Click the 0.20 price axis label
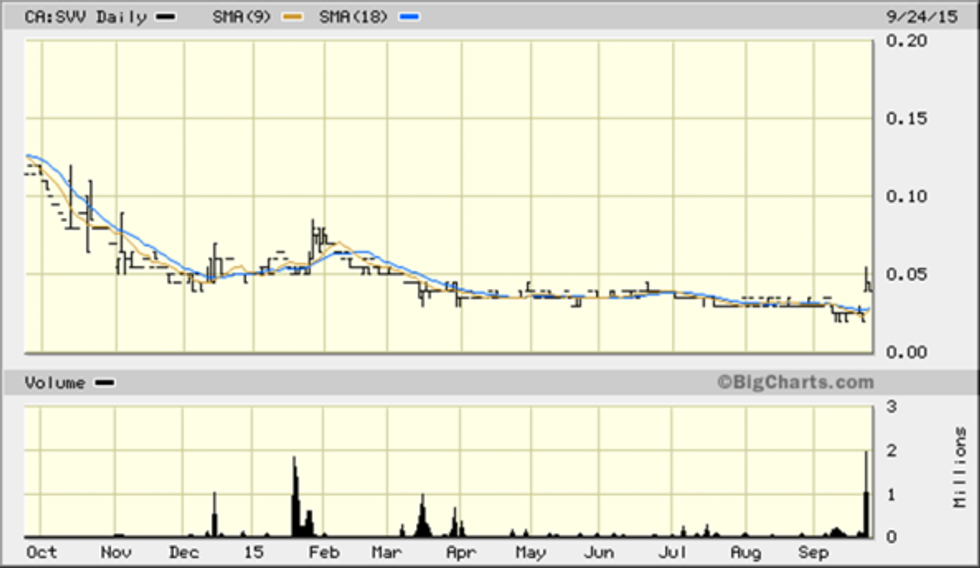Screen dimensions: 980x568 (x=907, y=40)
